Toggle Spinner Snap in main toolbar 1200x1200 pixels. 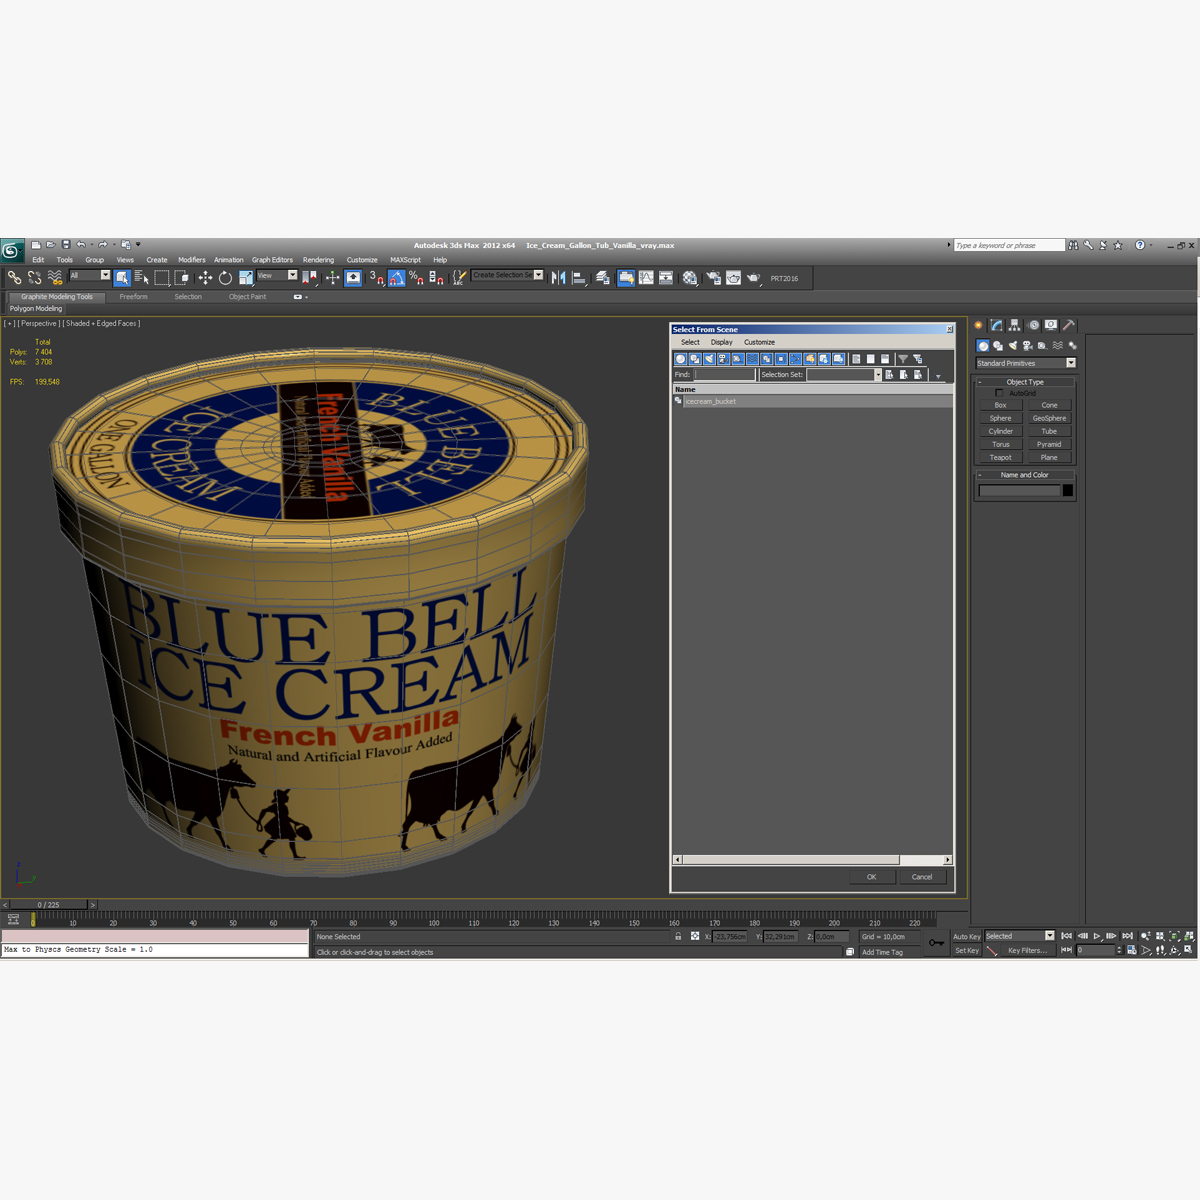(x=436, y=278)
